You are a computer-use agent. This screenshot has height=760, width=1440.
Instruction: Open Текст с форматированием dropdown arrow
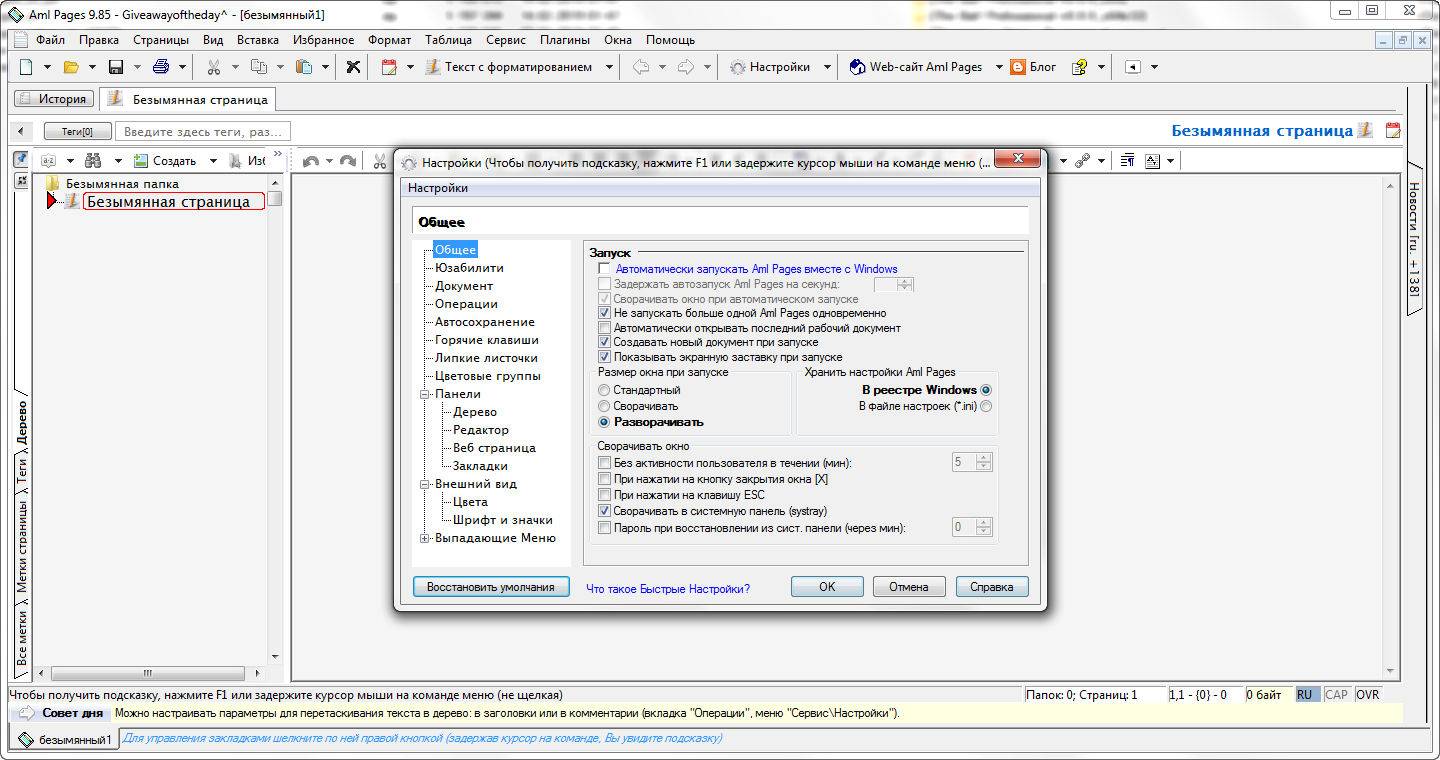[x=611, y=67]
